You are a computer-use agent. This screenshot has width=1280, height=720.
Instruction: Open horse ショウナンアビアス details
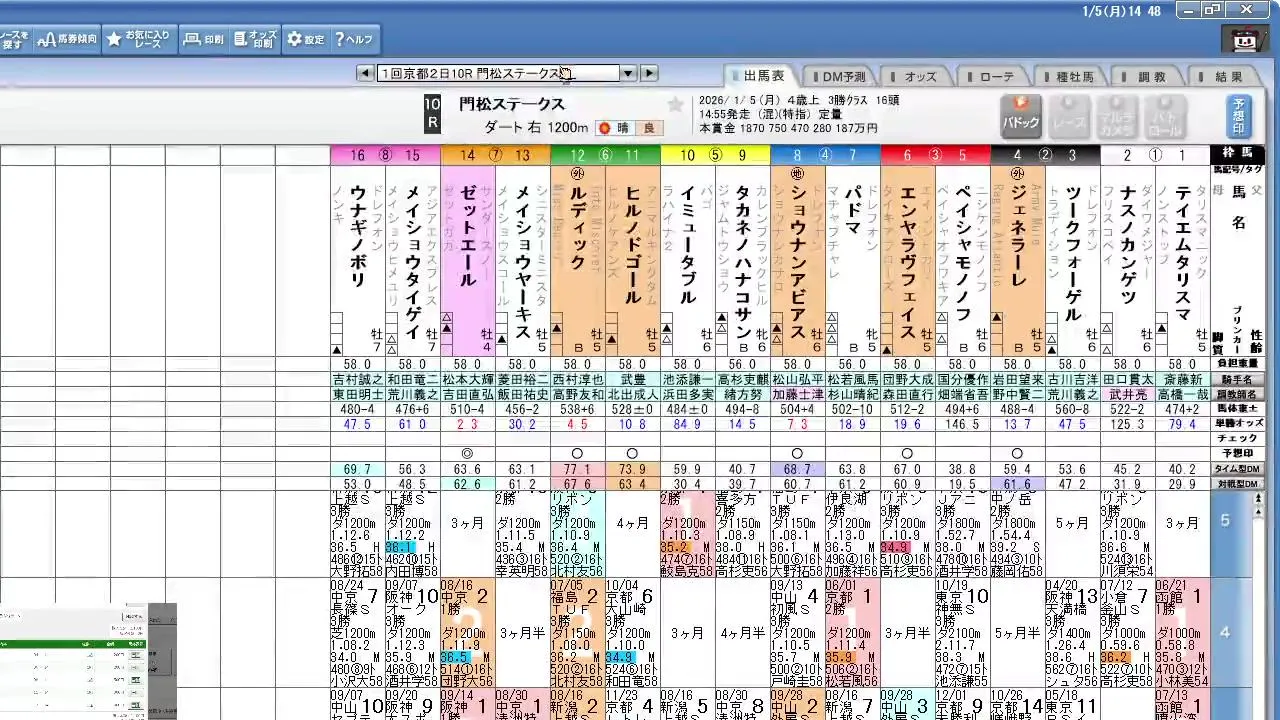pos(798,262)
